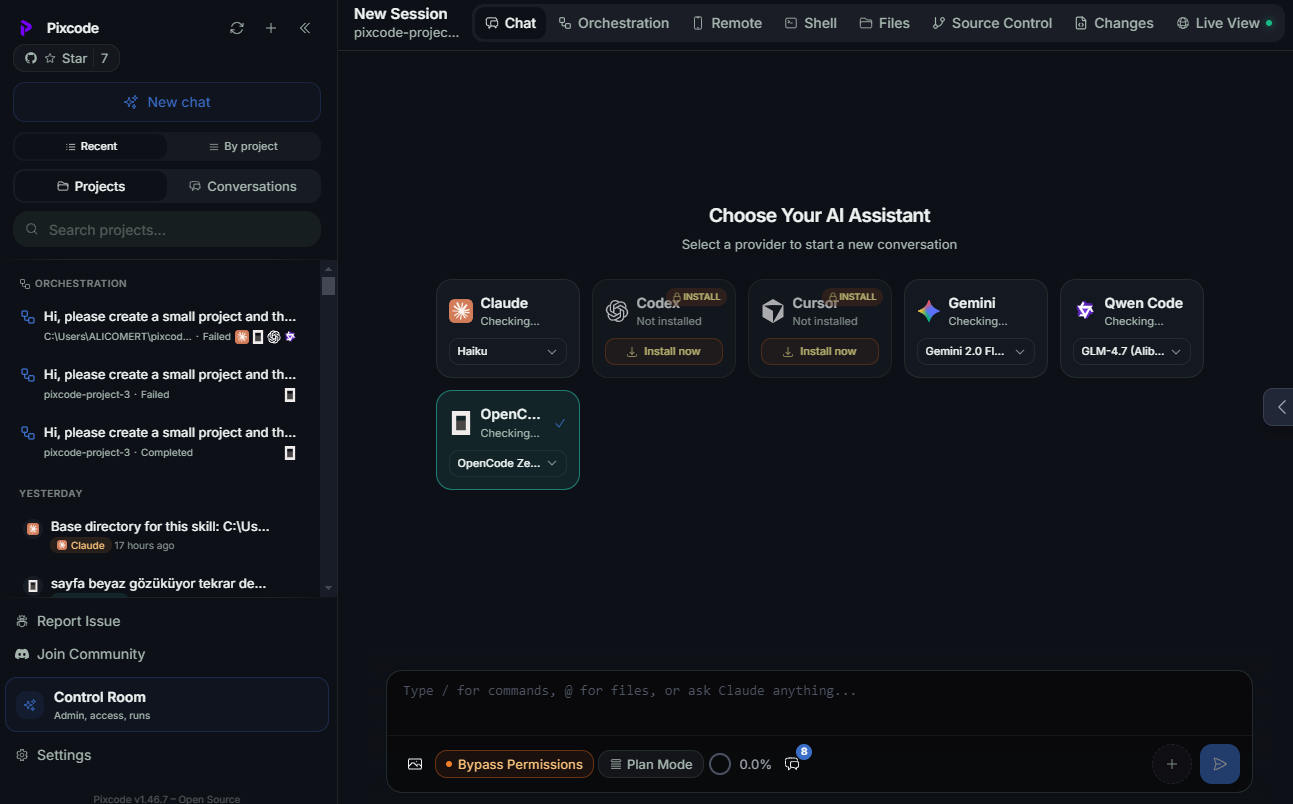Open Settings
Viewport: 1293px width, 804px height.
tap(64, 755)
